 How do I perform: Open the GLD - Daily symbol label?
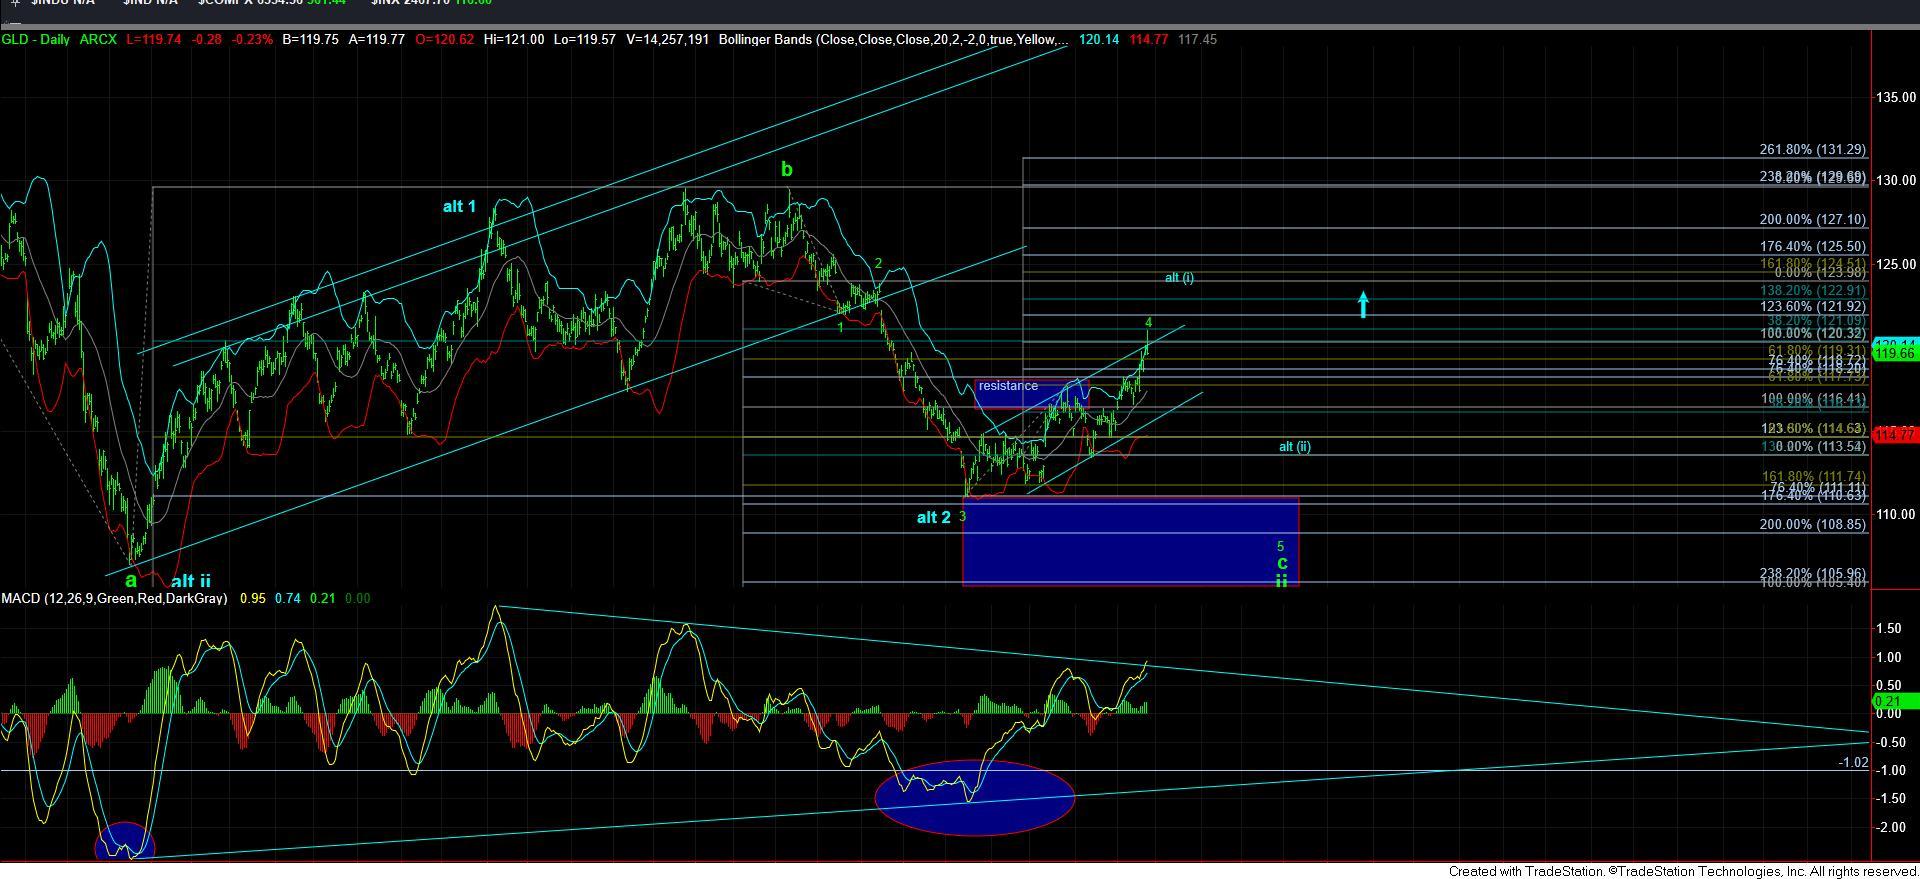tap(36, 40)
